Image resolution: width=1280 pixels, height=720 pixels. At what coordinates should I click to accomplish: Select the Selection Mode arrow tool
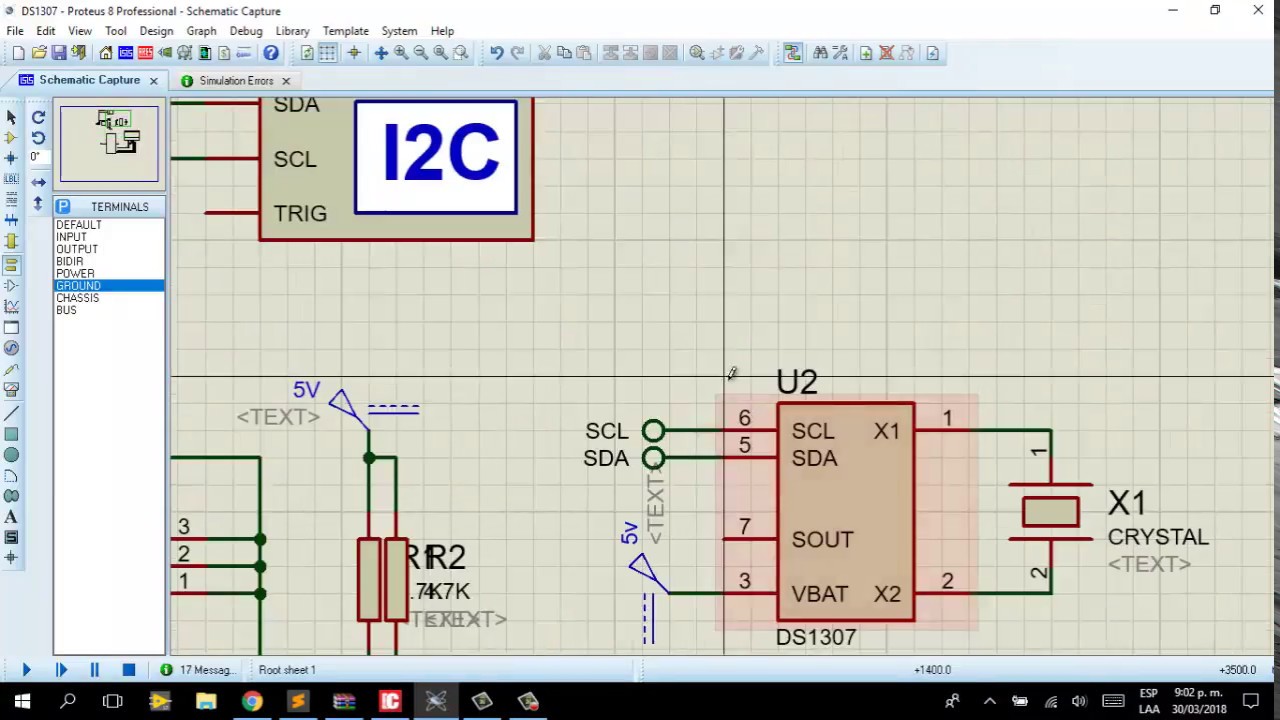11,118
